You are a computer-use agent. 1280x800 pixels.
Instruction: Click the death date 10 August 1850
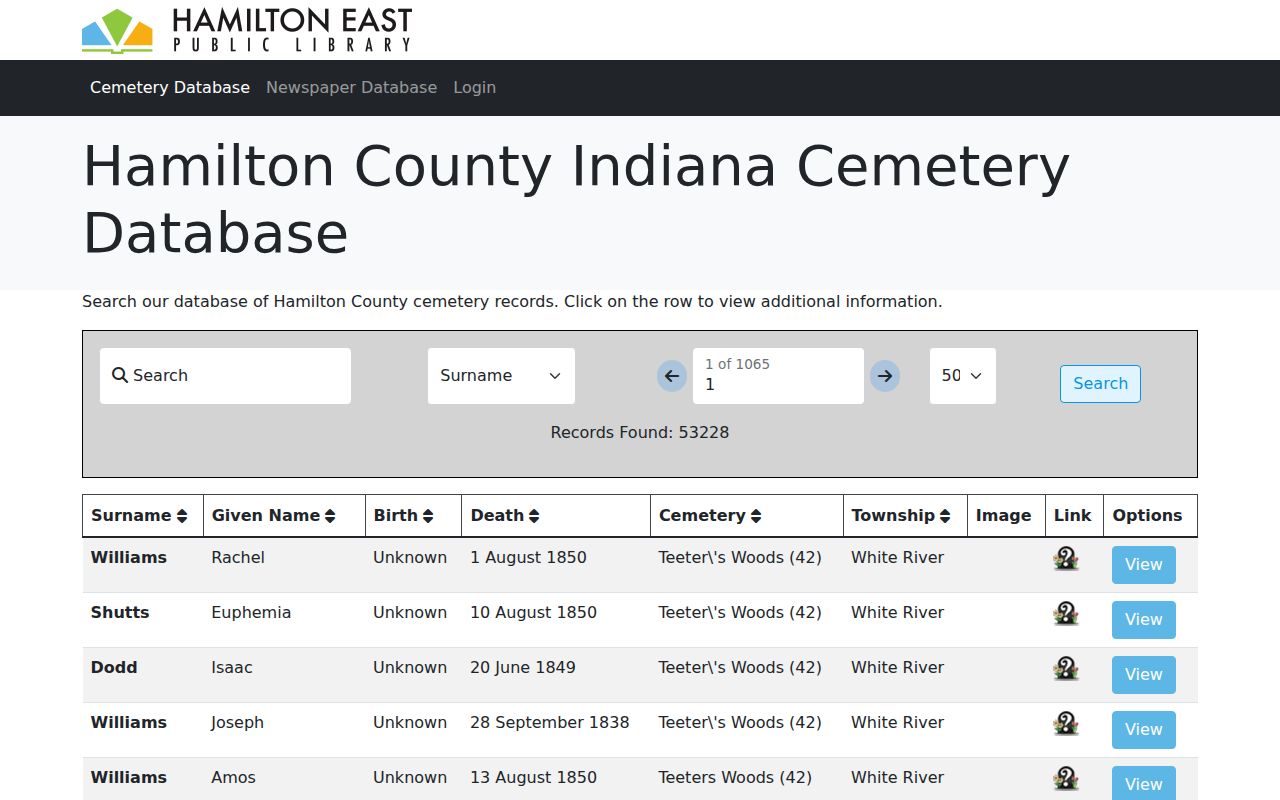coord(533,613)
